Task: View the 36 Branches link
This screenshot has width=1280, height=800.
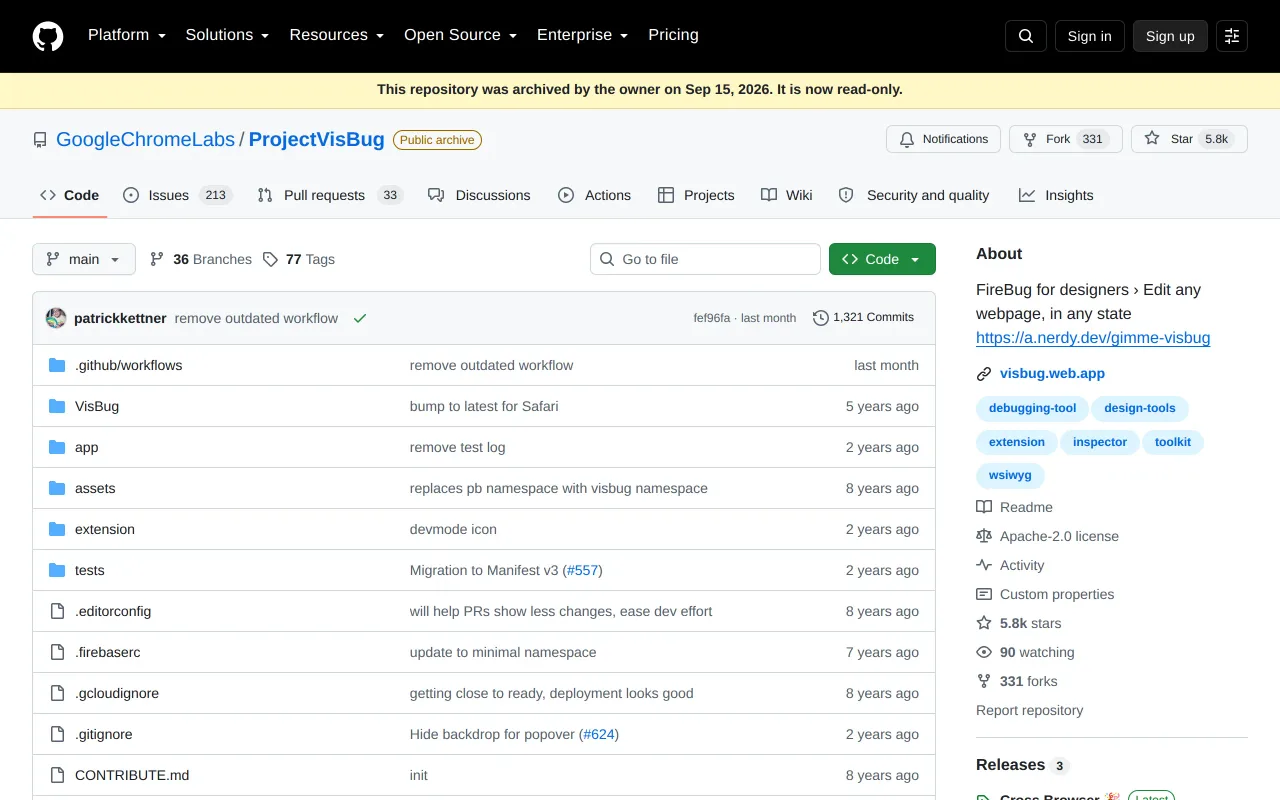Action: point(201,259)
